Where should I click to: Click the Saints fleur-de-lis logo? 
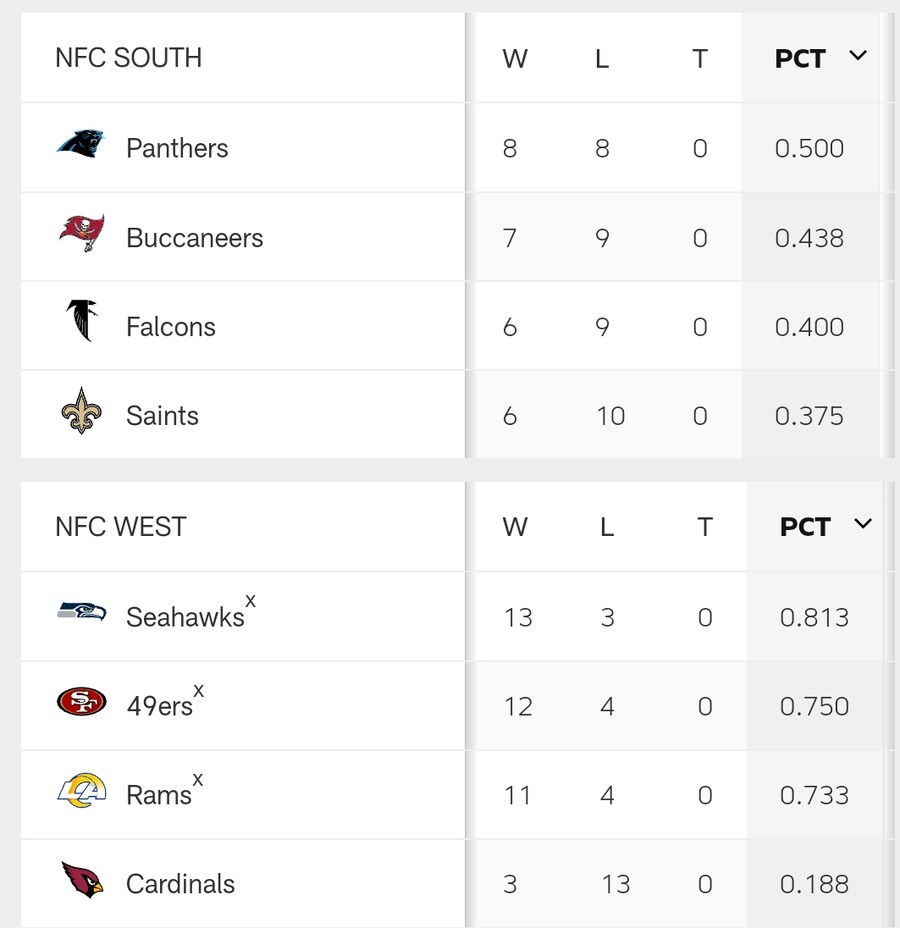(82, 414)
